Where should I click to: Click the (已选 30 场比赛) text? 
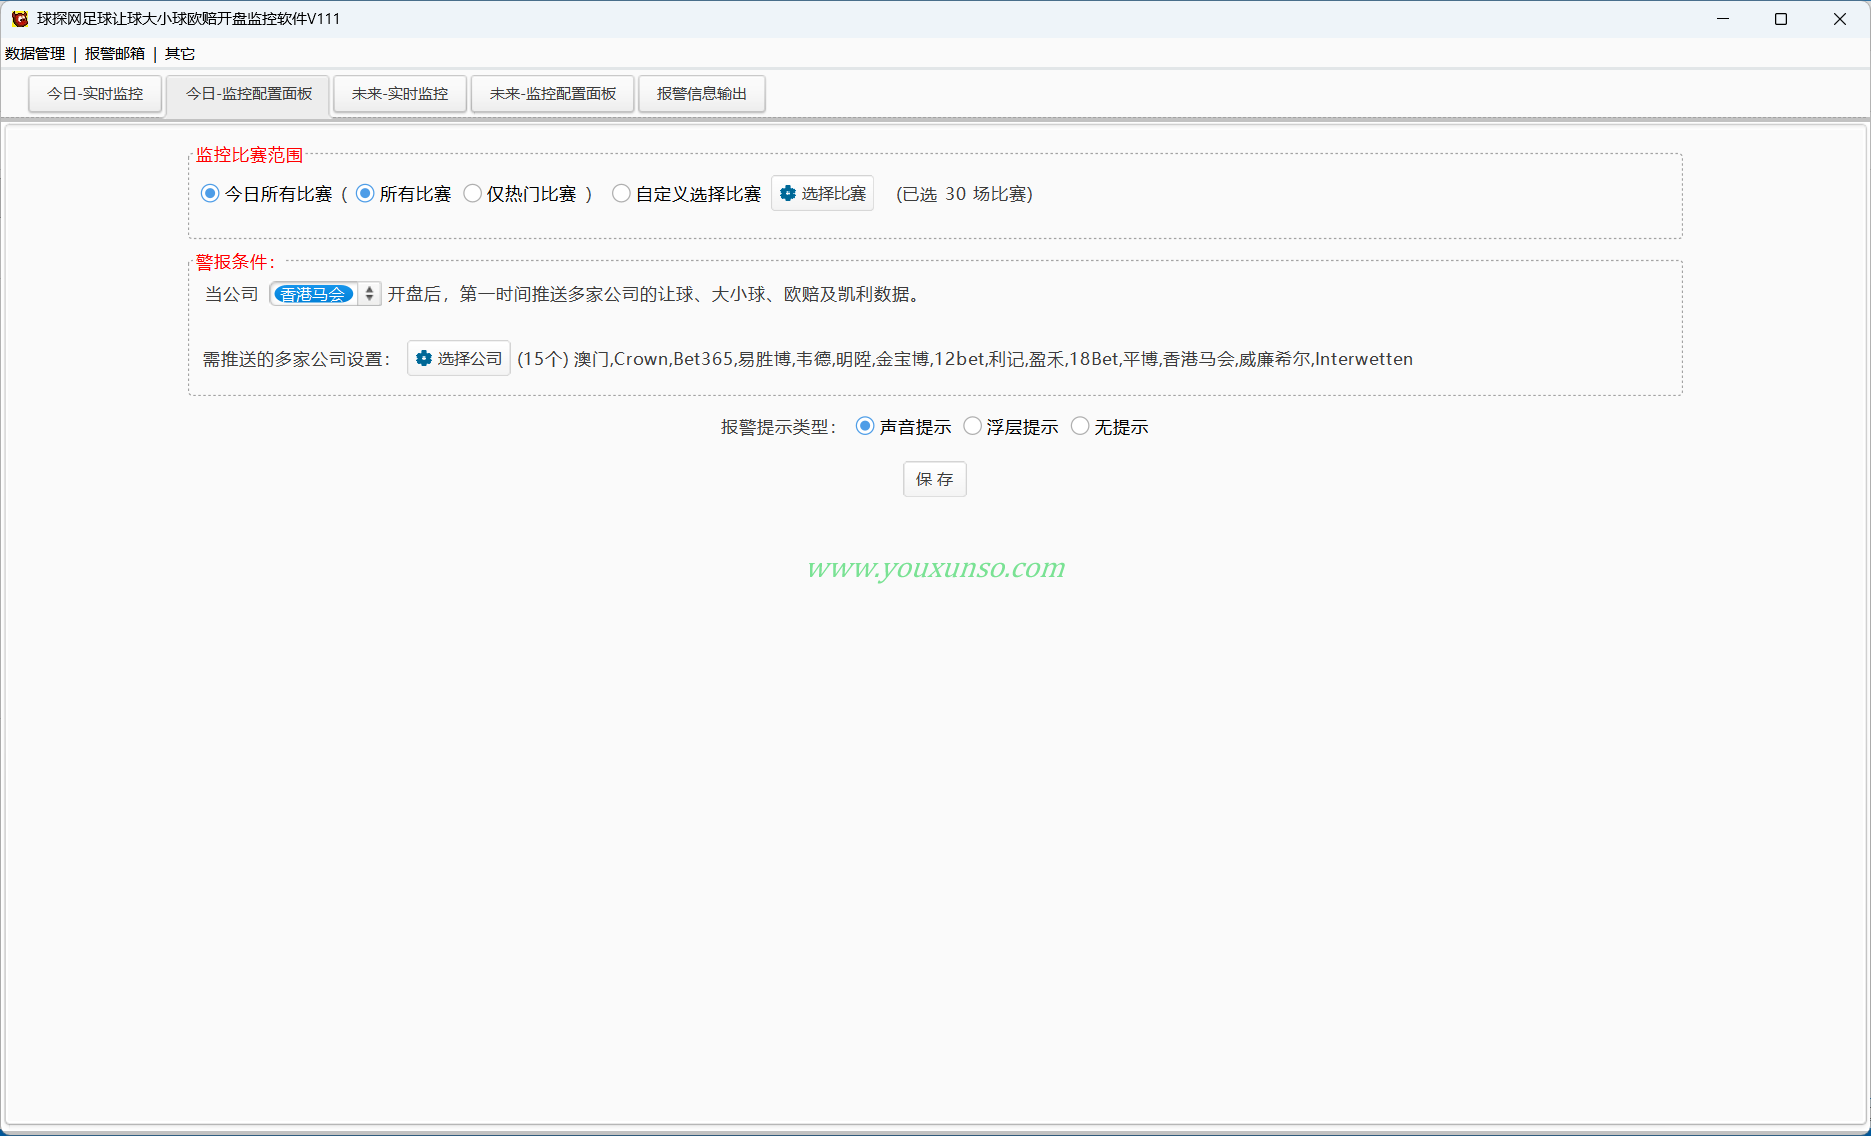(x=964, y=194)
